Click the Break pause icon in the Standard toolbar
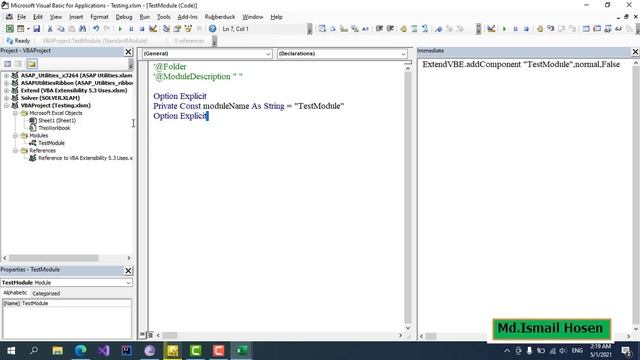The image size is (640, 360). (131, 29)
